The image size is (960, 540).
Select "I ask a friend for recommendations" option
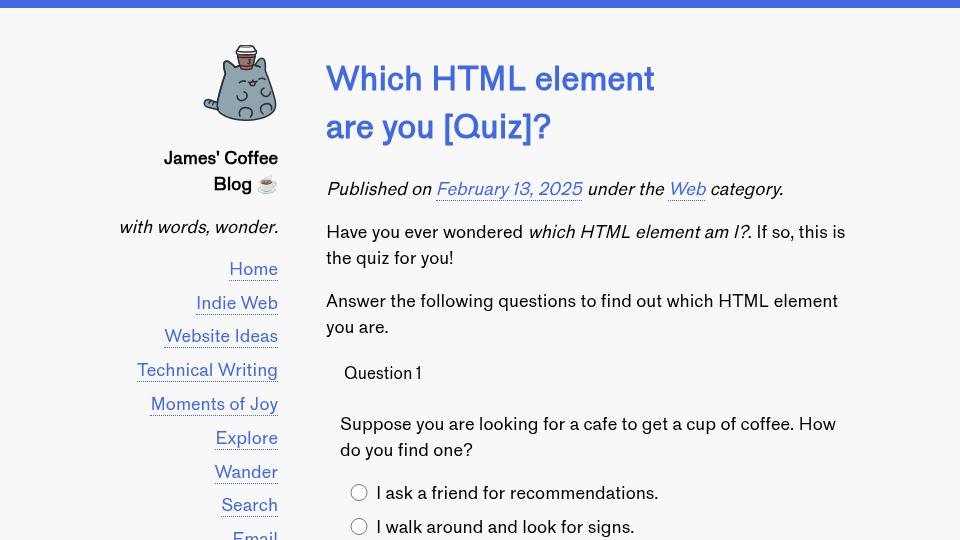[x=359, y=493]
